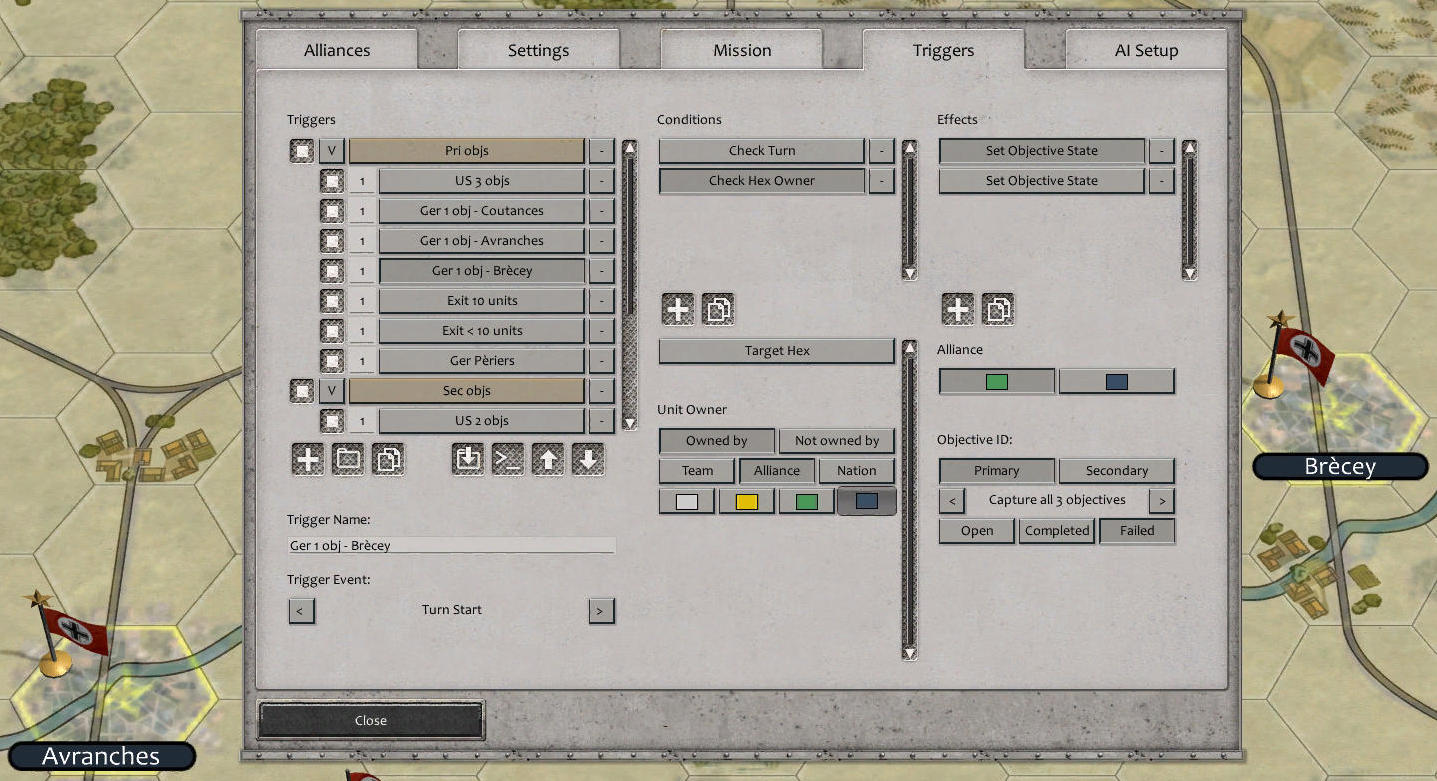Create a new trigger folder

348,459
